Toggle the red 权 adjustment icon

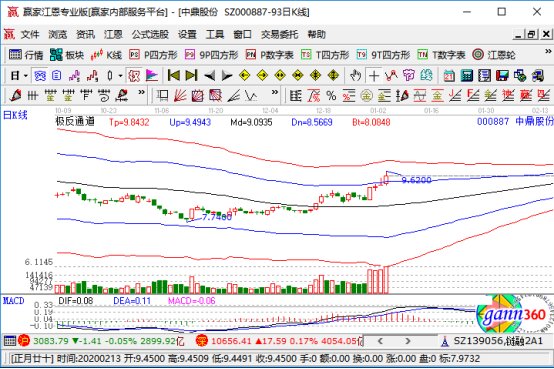[134, 76]
